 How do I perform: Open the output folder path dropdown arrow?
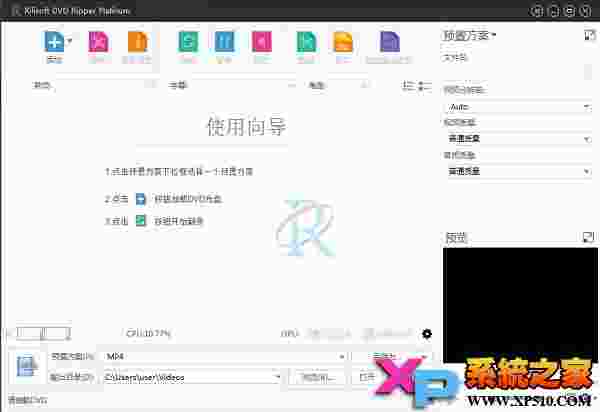click(278, 378)
